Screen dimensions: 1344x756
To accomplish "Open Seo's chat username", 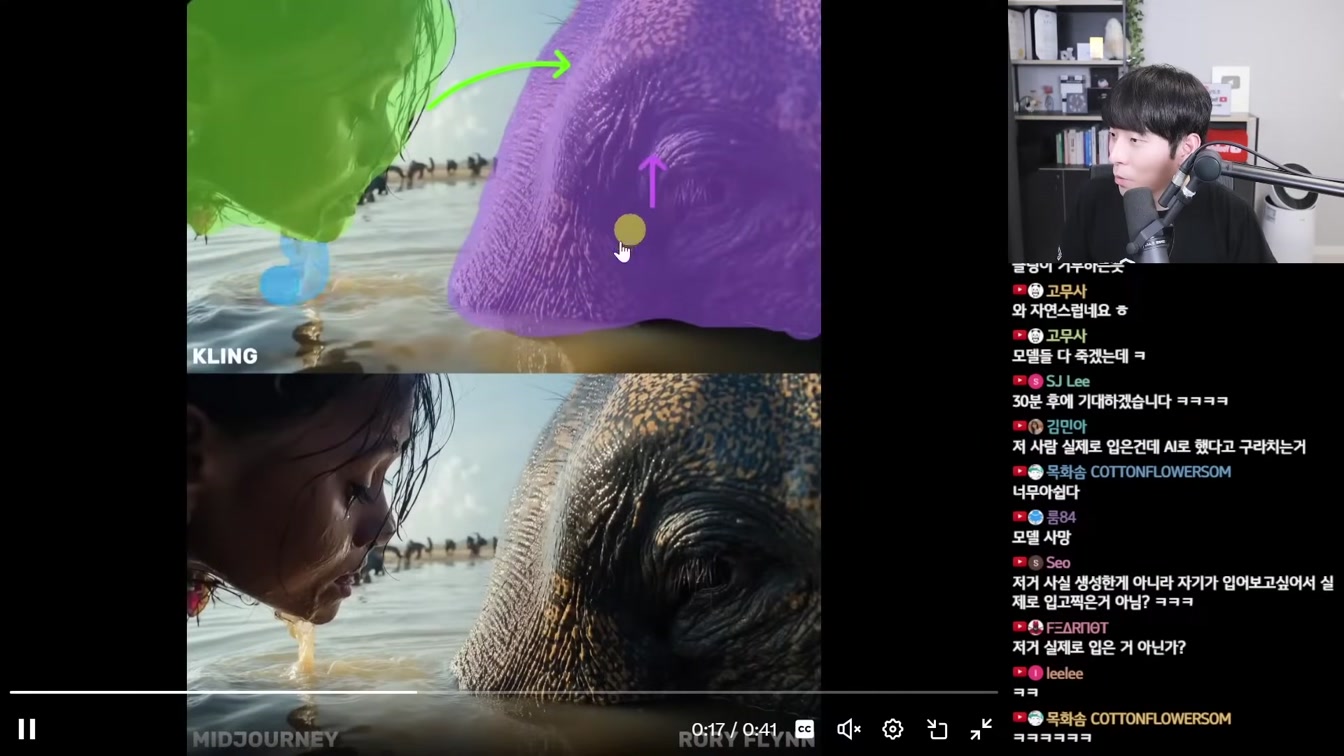I will pyautogui.click(x=1058, y=563).
